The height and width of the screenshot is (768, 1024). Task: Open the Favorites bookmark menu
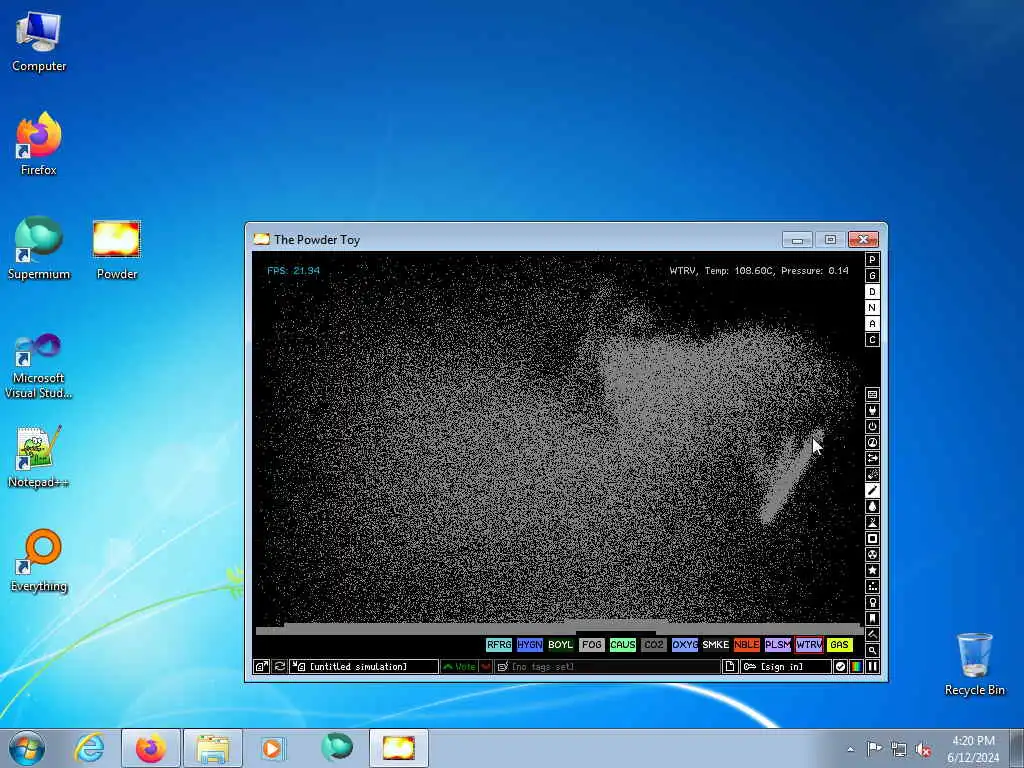pos(872,618)
